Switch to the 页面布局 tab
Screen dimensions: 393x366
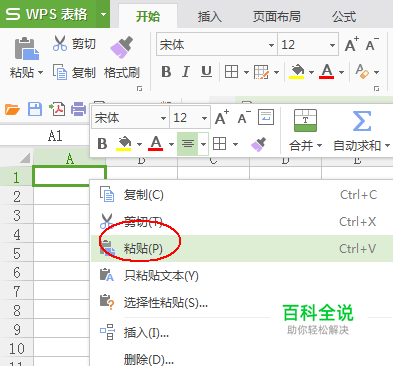[x=276, y=16]
